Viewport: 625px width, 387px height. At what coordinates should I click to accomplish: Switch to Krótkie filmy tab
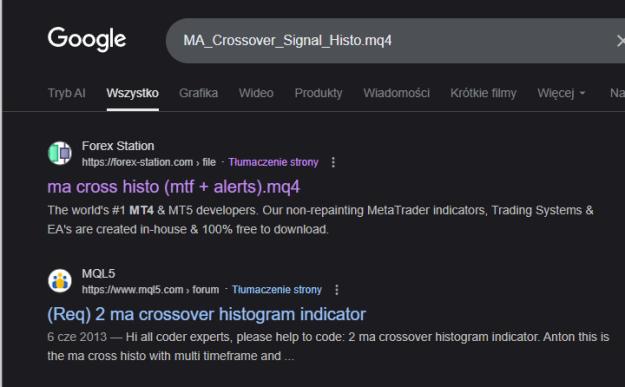click(483, 93)
